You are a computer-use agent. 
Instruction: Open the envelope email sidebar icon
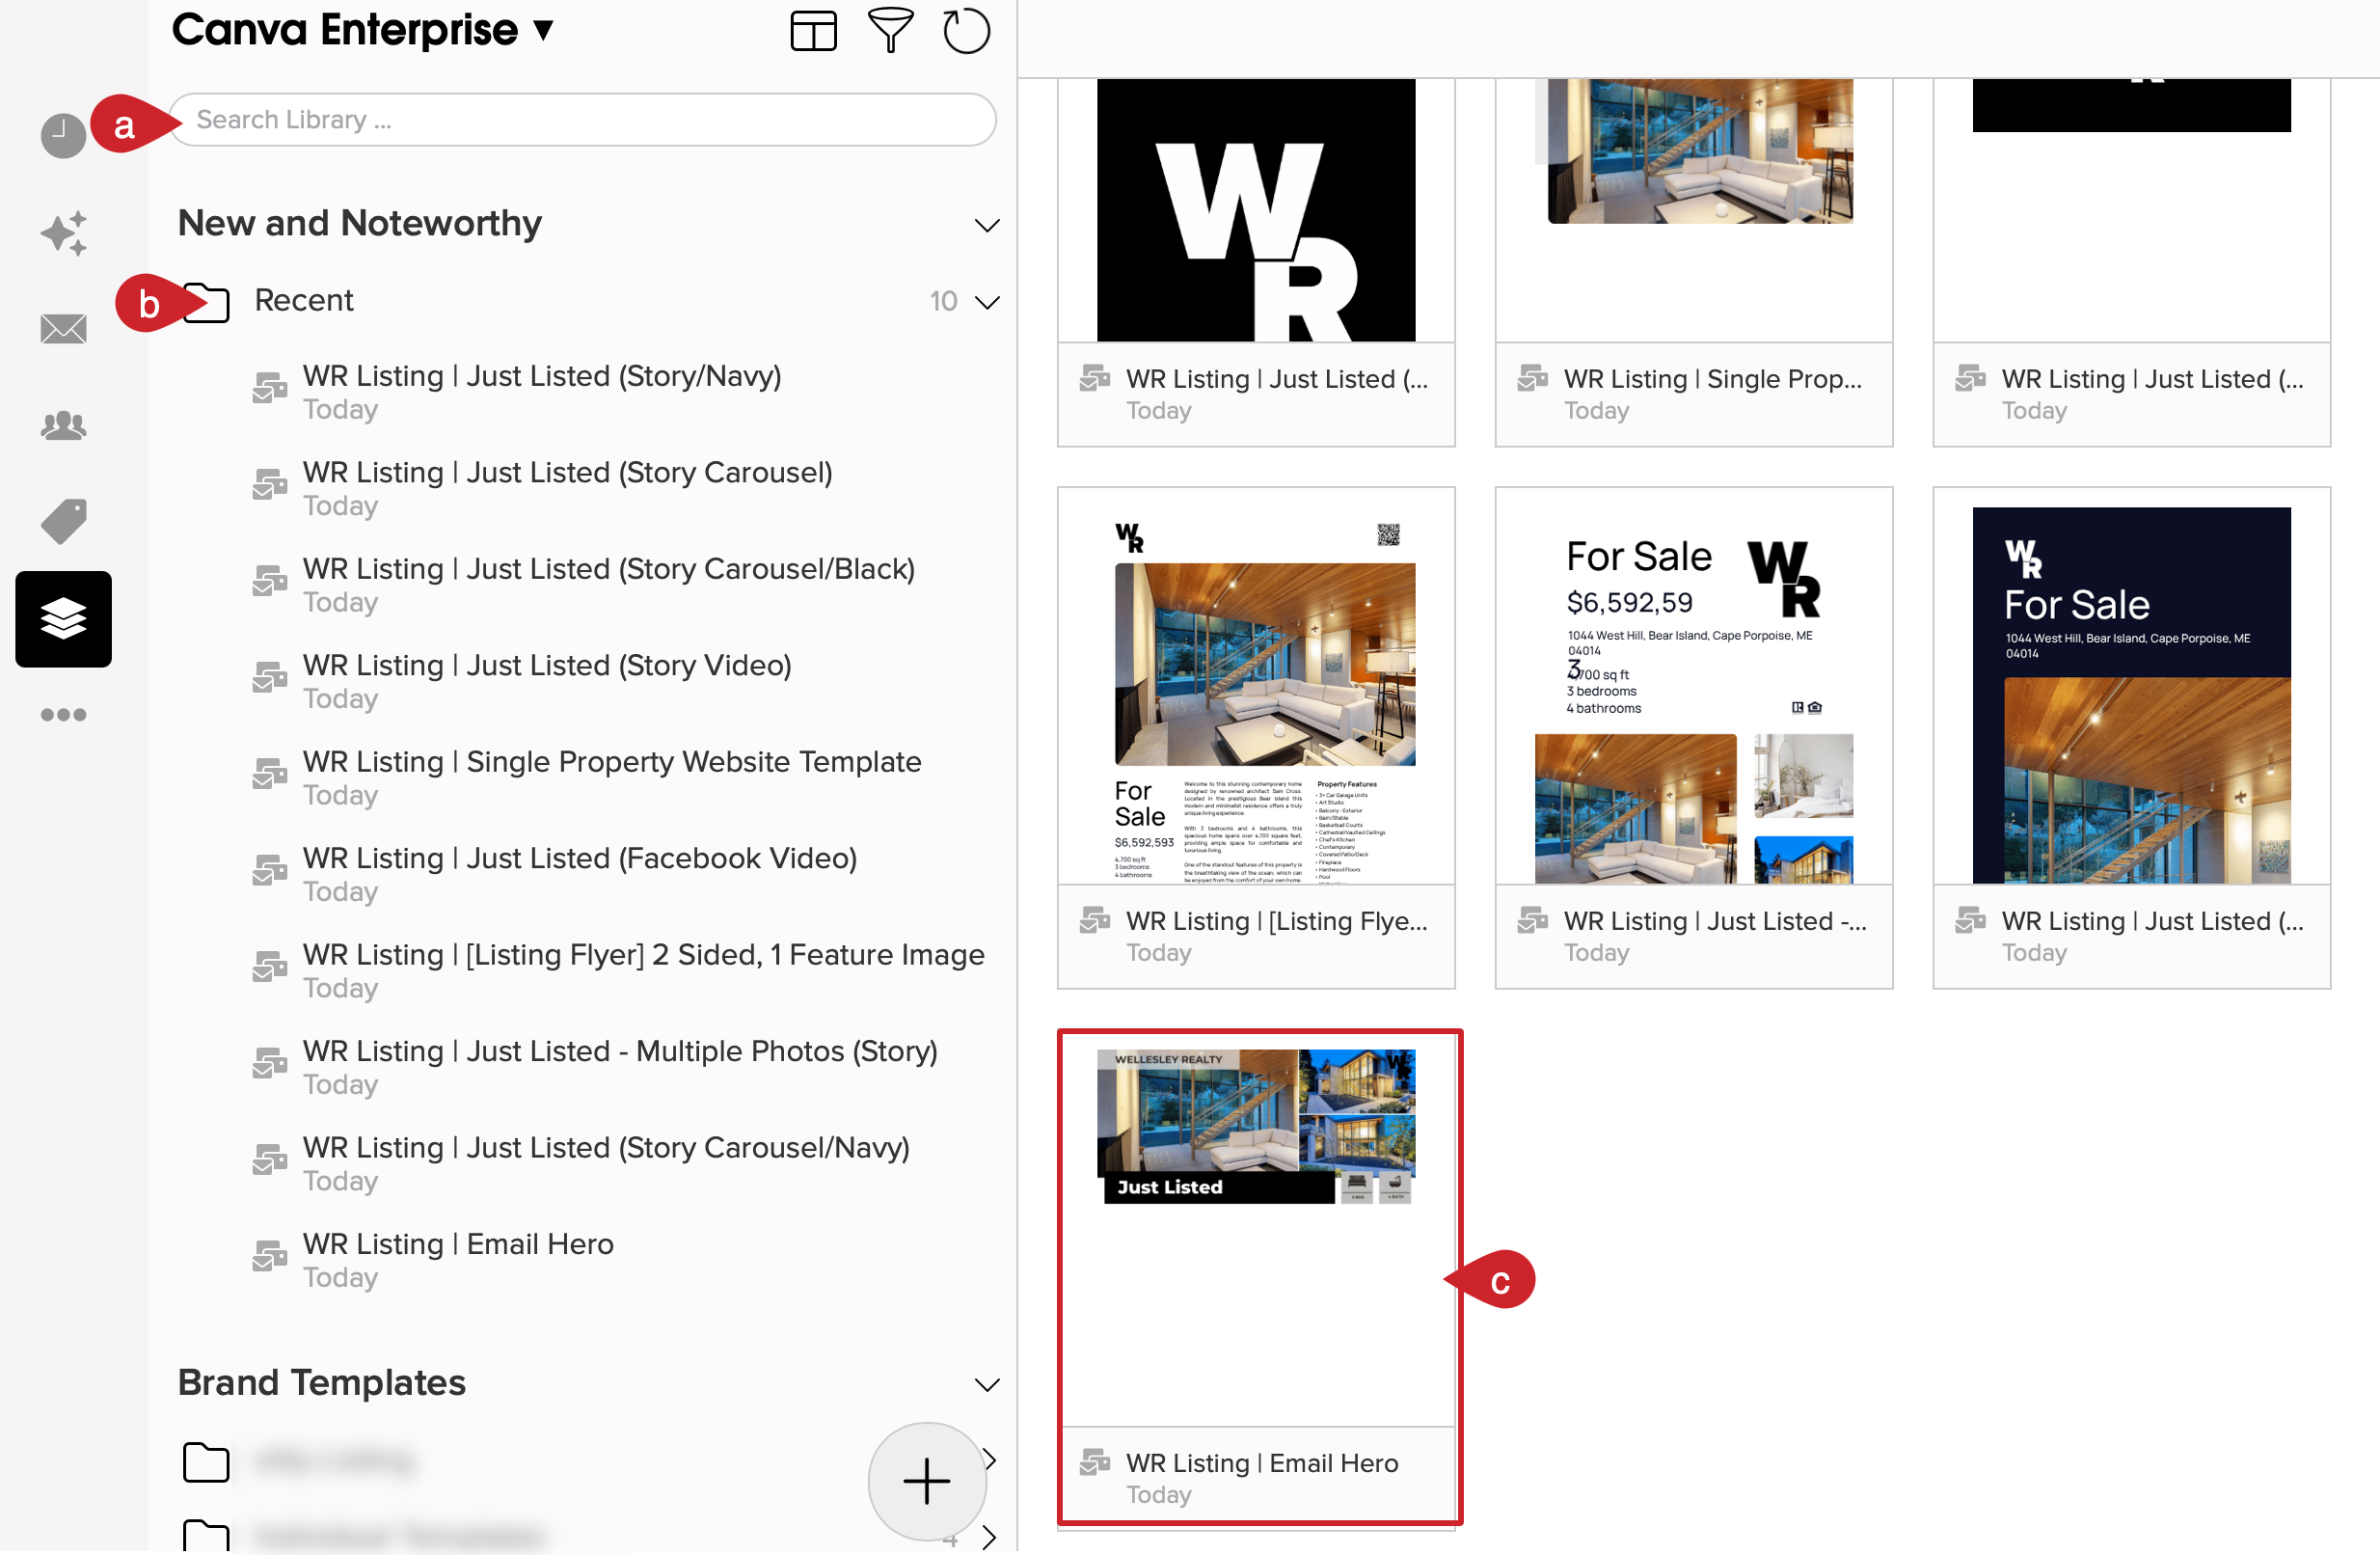[63, 329]
